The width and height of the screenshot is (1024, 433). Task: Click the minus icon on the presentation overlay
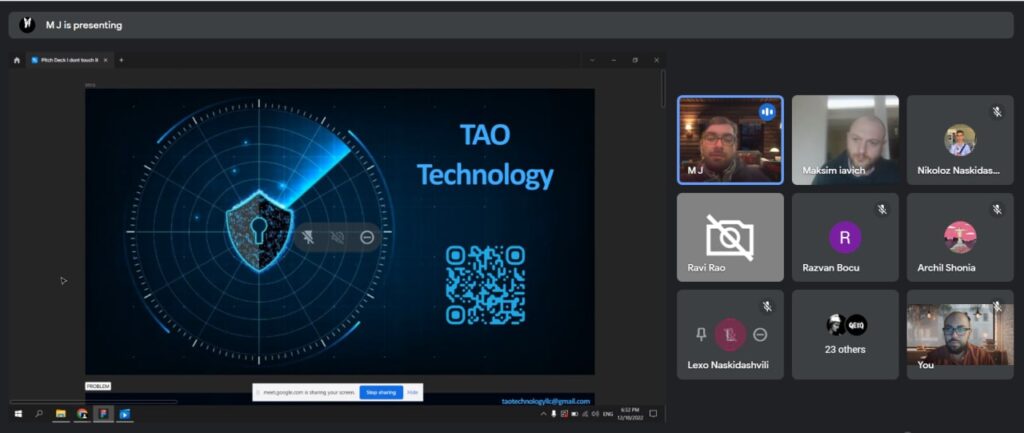point(367,237)
